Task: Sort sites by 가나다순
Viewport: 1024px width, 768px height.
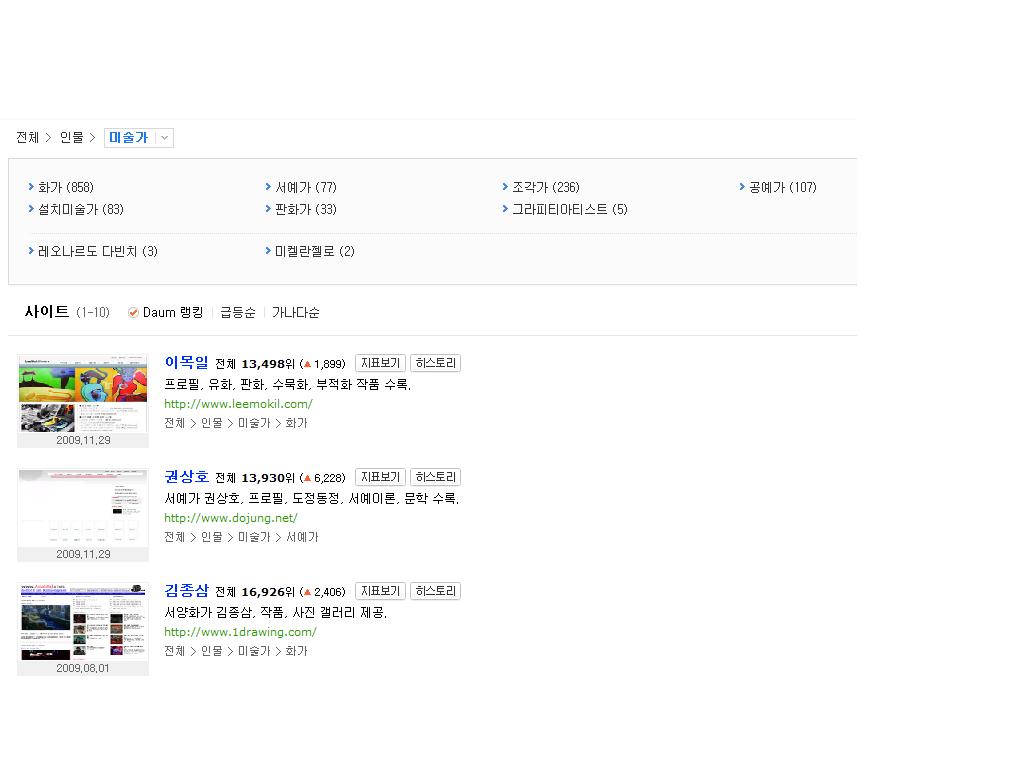Action: point(295,313)
